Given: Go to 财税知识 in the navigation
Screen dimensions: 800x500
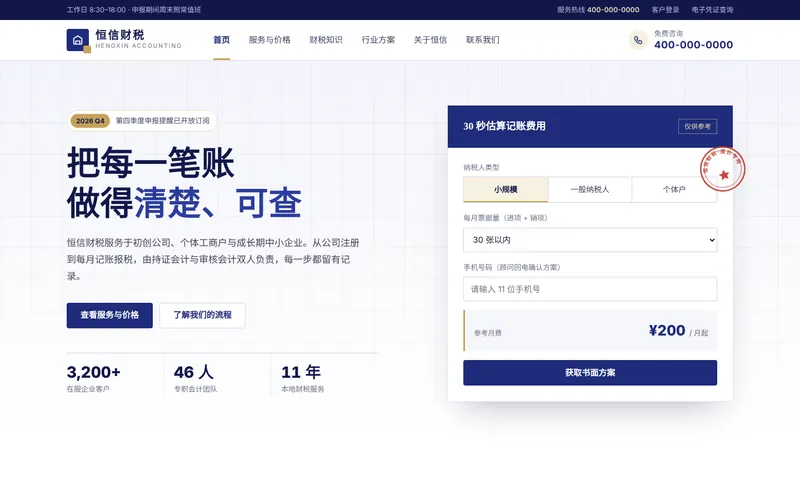Looking at the screenshot, I should pos(326,40).
